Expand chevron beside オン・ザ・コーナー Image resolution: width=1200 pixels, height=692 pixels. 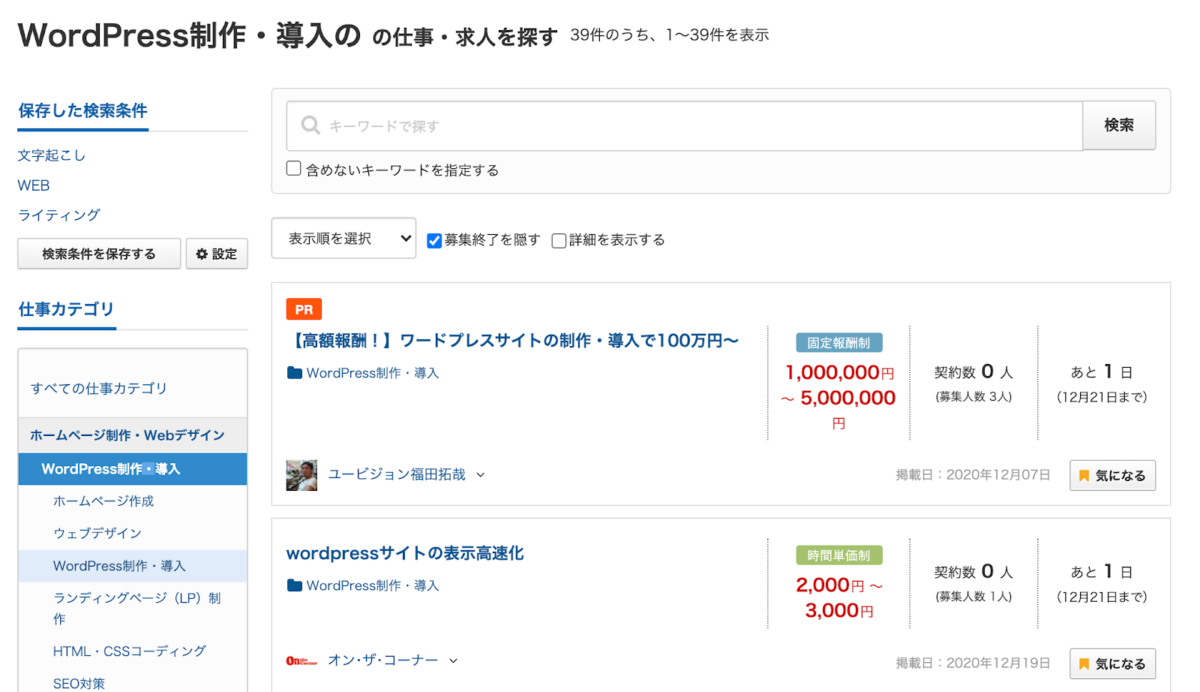click(453, 661)
